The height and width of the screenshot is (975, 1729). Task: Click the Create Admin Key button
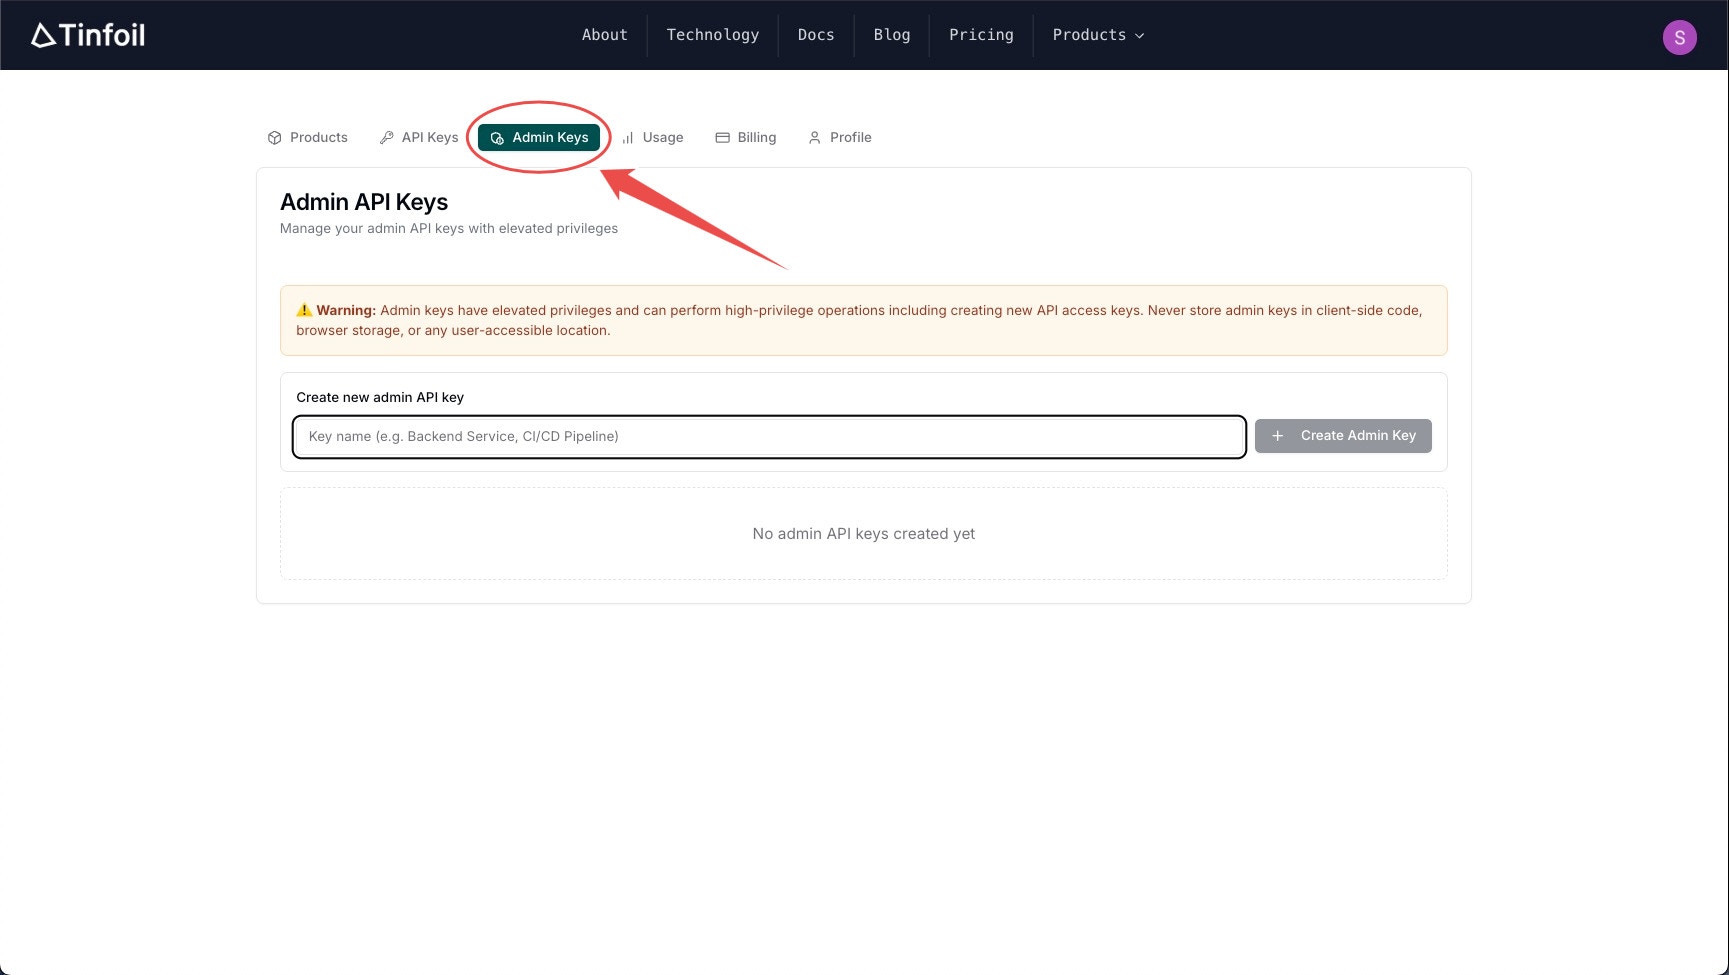point(1343,436)
